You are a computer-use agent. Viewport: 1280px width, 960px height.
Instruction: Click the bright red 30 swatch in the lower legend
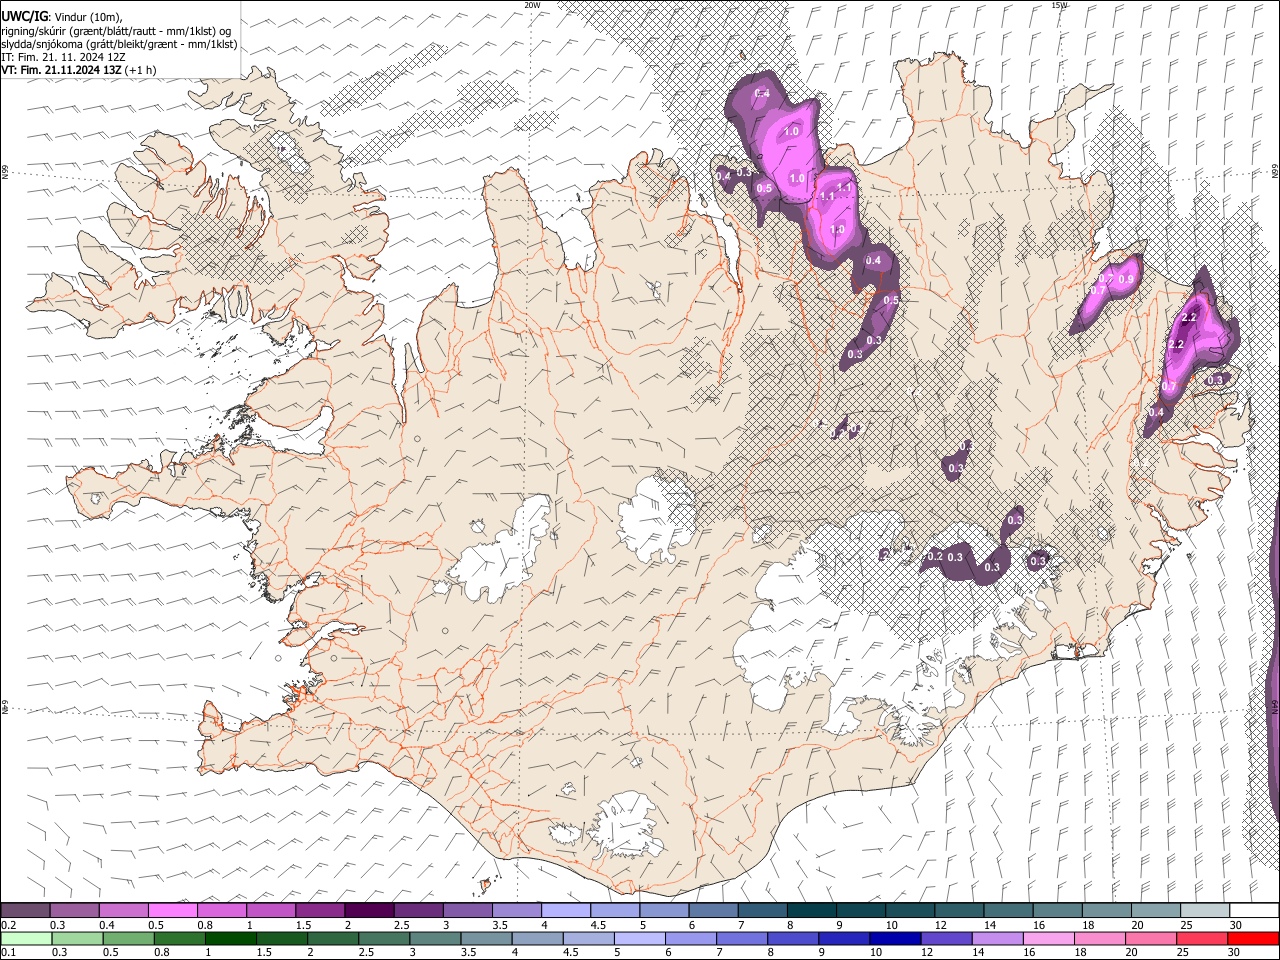click(x=1251, y=939)
